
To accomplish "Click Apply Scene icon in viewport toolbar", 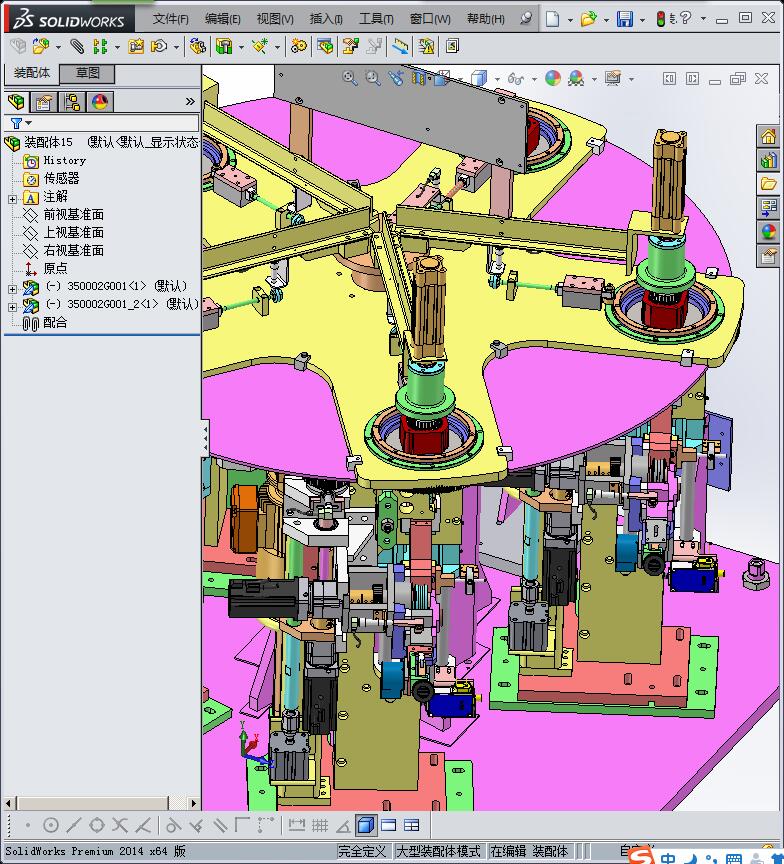I will (576, 78).
